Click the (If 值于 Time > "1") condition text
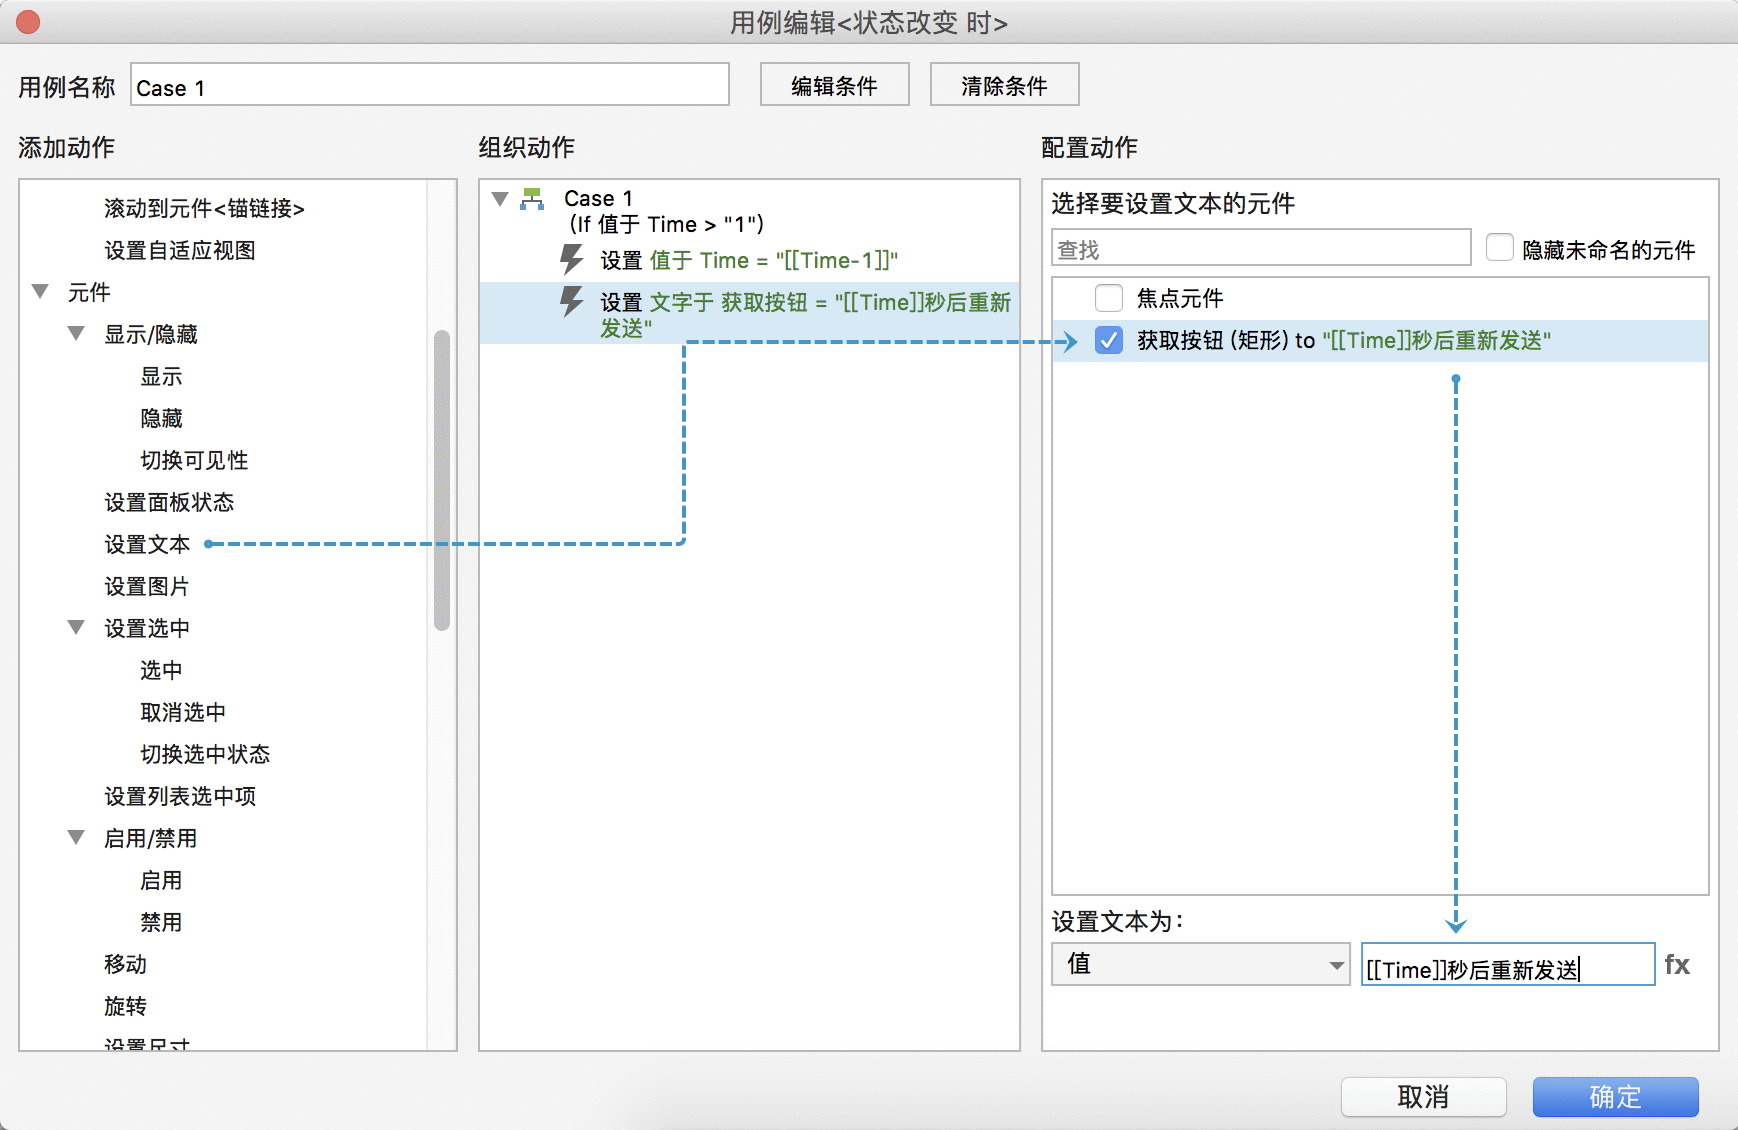Image resolution: width=1738 pixels, height=1130 pixels. tap(667, 224)
